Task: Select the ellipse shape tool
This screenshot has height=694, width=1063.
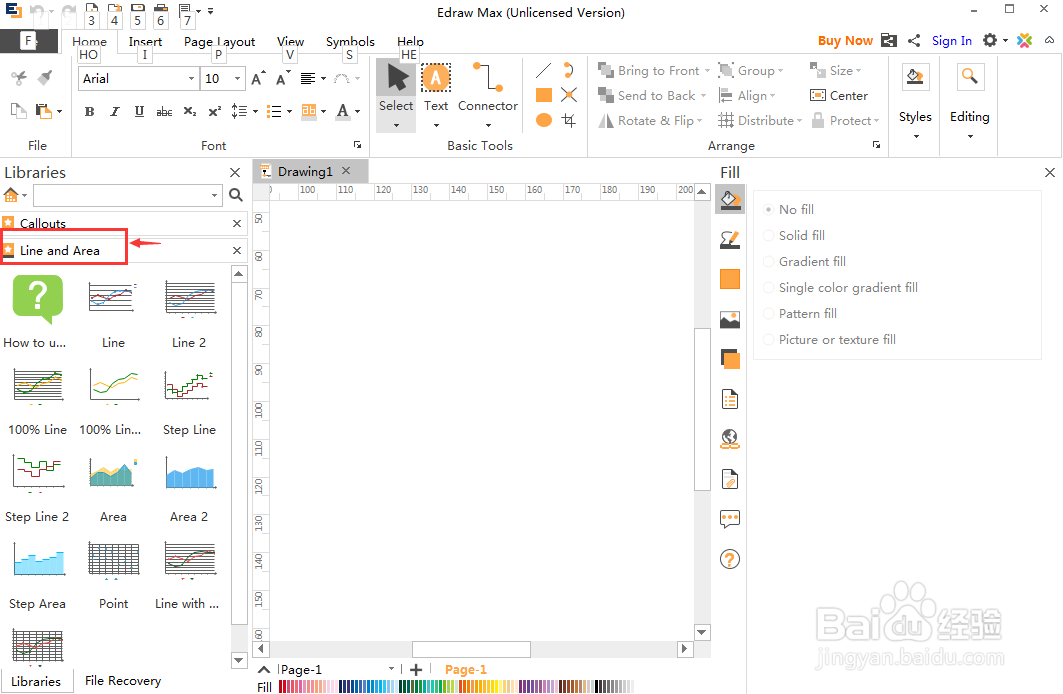Action: 544,120
